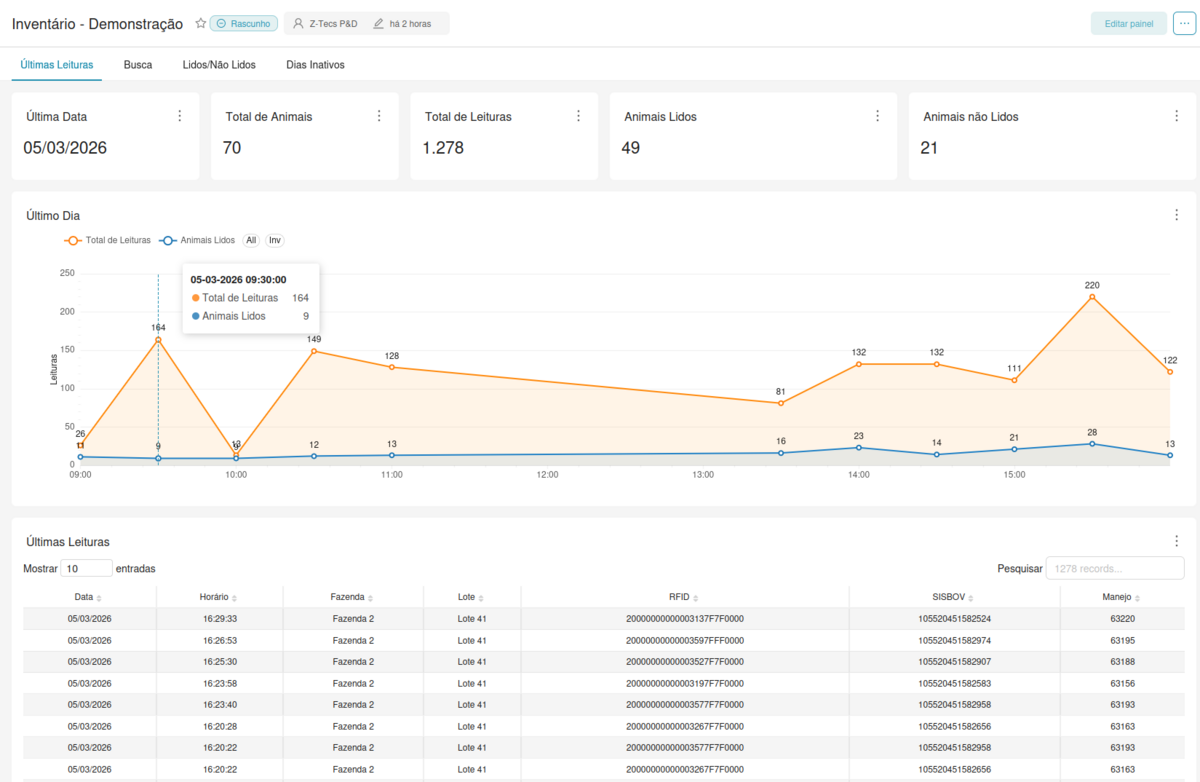Open the options menu on the Total de Animais card

379,115
